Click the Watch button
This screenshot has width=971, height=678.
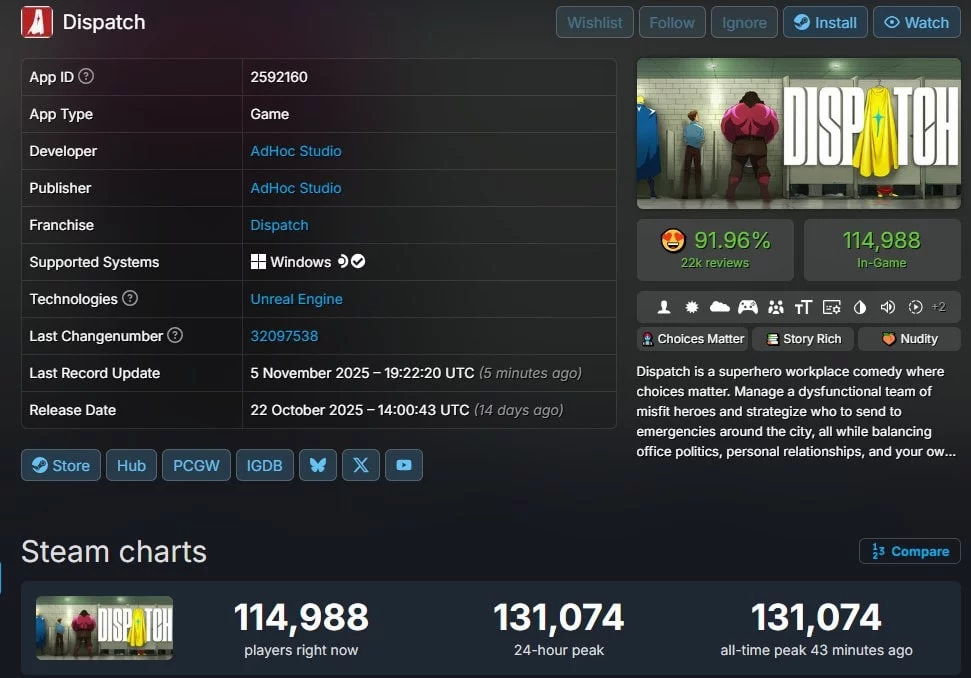pos(917,22)
